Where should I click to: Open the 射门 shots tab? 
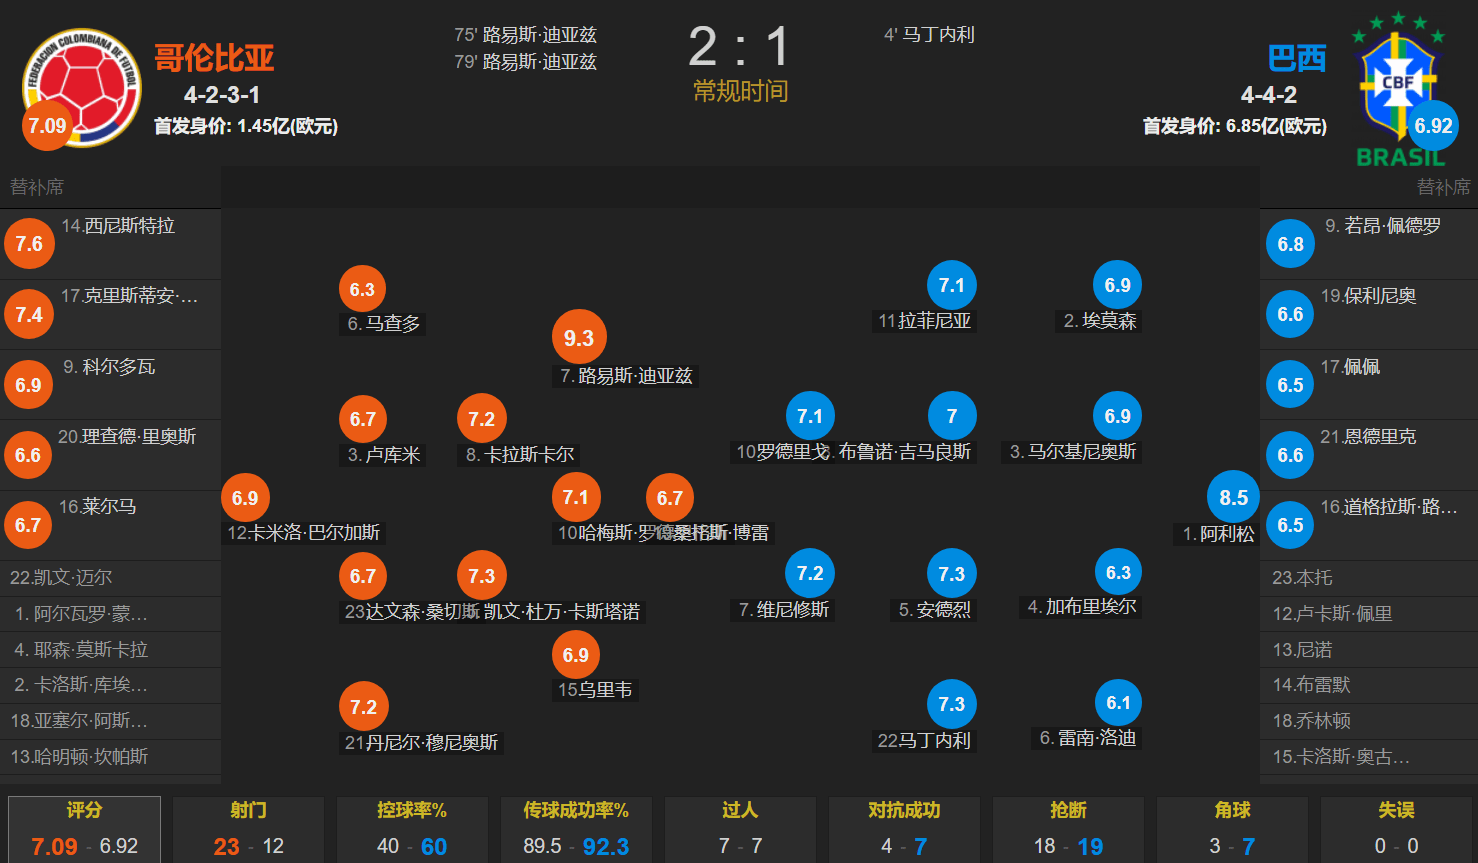coord(248,829)
